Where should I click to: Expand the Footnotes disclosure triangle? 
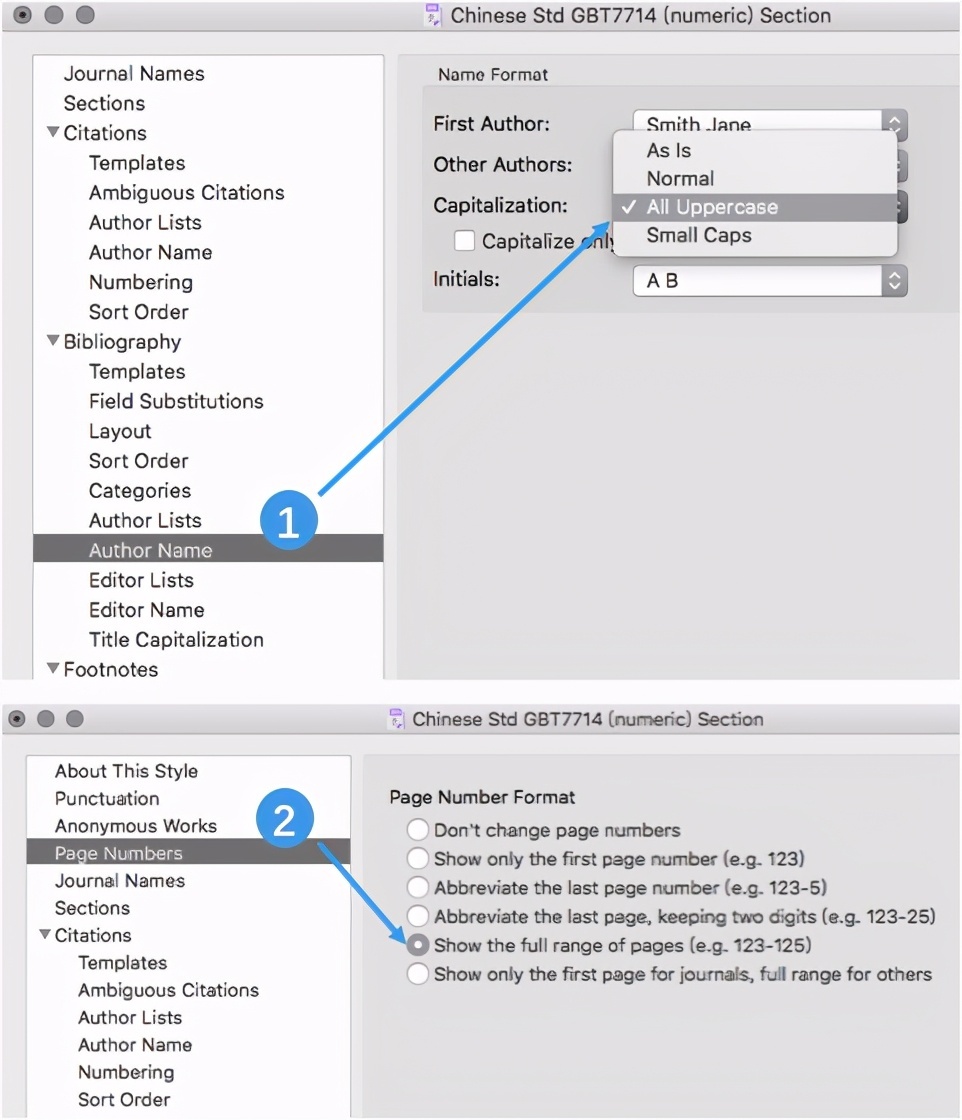53,669
